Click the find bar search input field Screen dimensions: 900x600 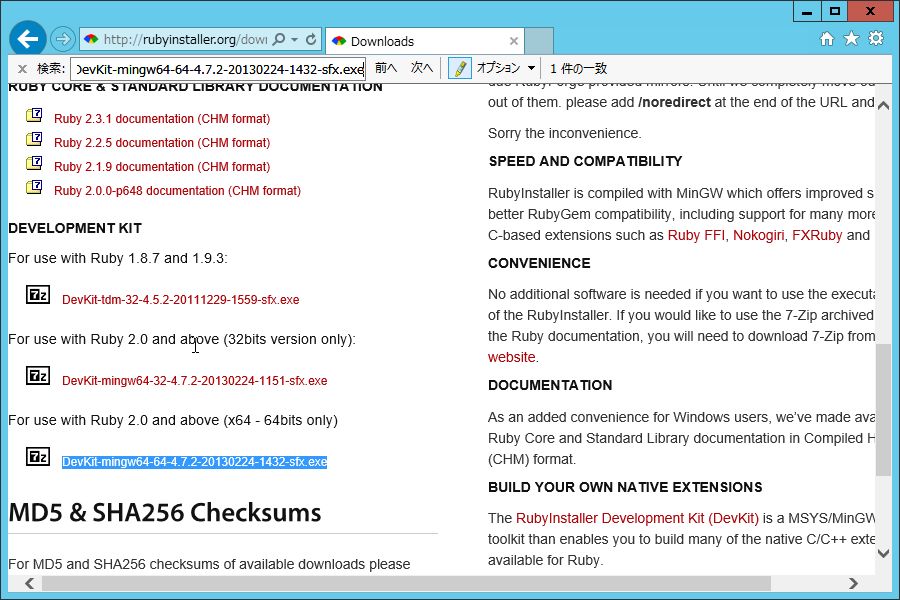coord(218,69)
